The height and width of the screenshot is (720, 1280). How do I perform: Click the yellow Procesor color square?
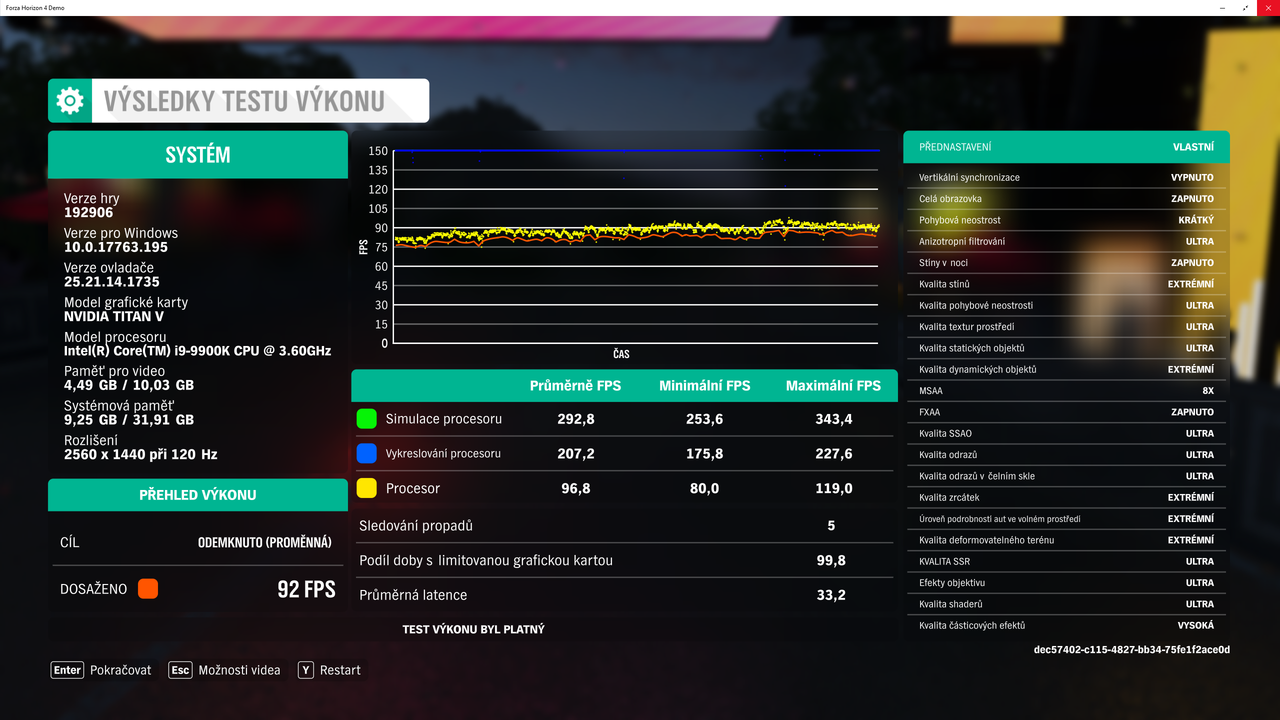tap(367, 488)
